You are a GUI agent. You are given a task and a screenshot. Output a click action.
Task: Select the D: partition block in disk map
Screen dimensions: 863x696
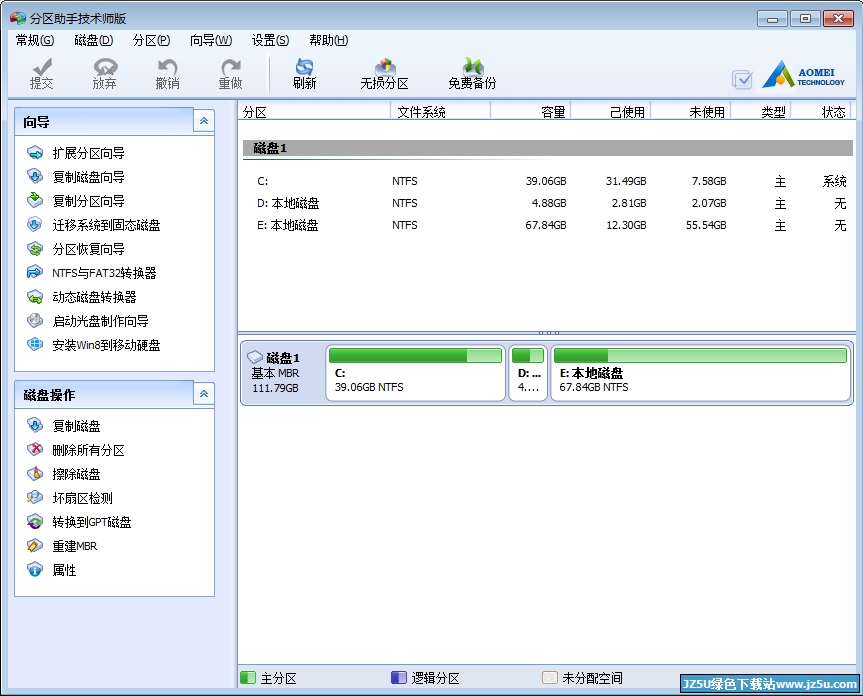(528, 373)
